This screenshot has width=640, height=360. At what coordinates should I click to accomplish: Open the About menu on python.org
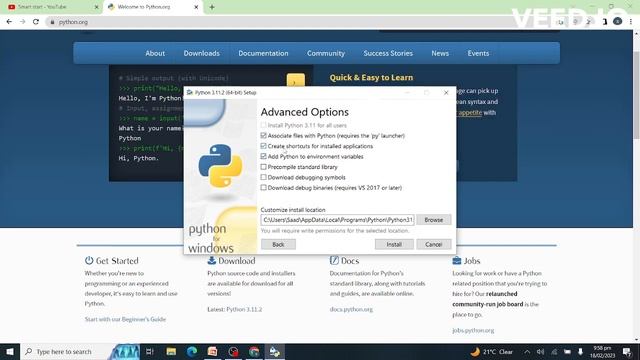coord(155,53)
